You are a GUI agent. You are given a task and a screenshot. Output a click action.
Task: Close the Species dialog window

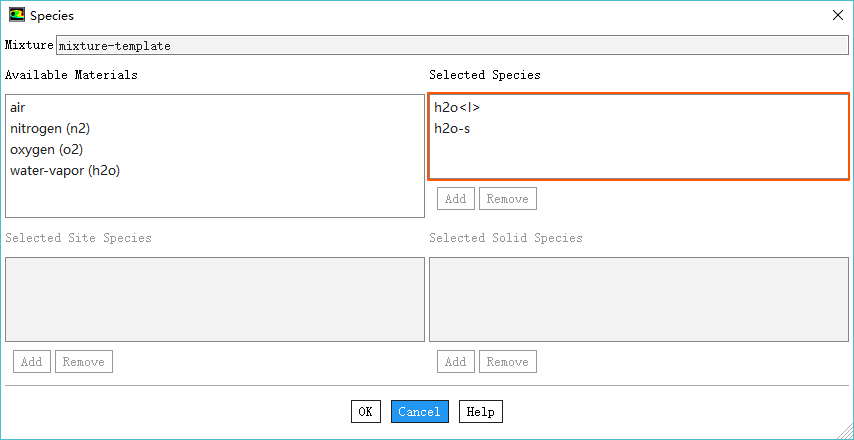(x=837, y=15)
